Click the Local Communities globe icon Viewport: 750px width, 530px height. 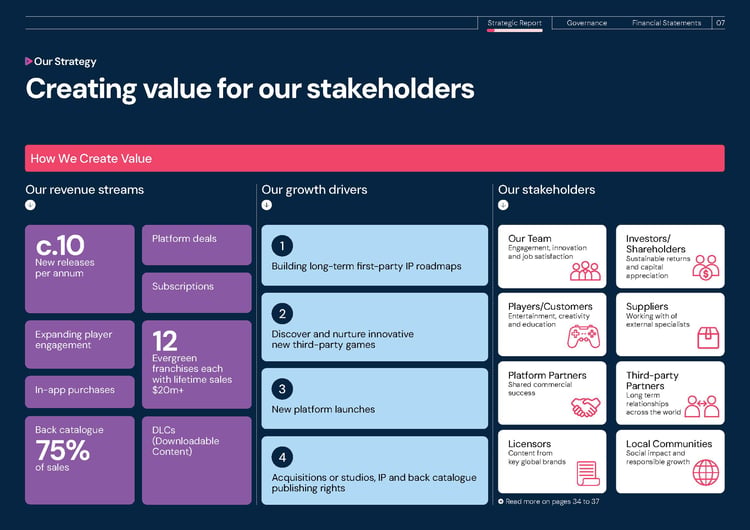706,473
